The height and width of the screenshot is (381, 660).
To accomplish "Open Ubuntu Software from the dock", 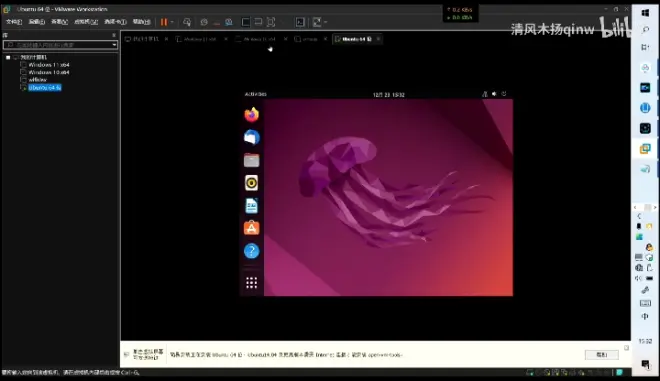I will tap(251, 228).
